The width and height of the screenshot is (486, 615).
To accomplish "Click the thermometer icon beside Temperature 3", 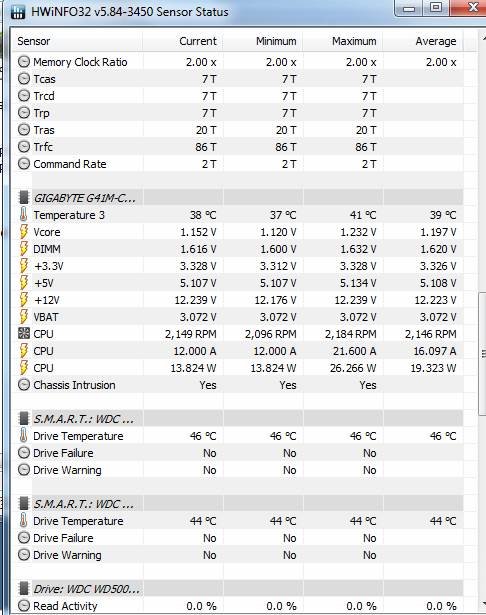I will click(x=24, y=215).
